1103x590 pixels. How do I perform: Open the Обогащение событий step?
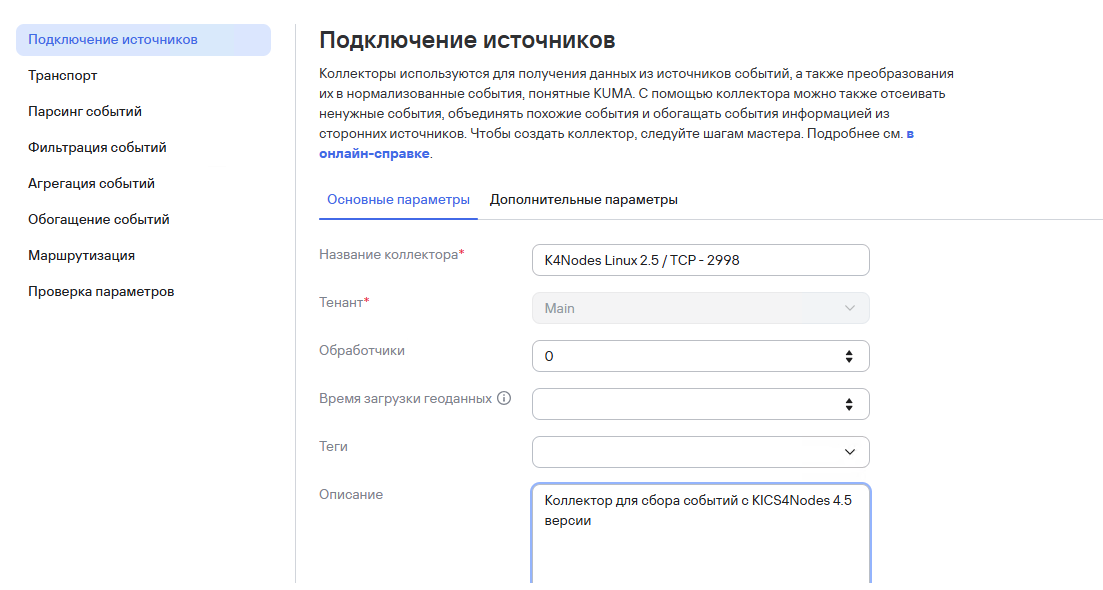[x=98, y=219]
